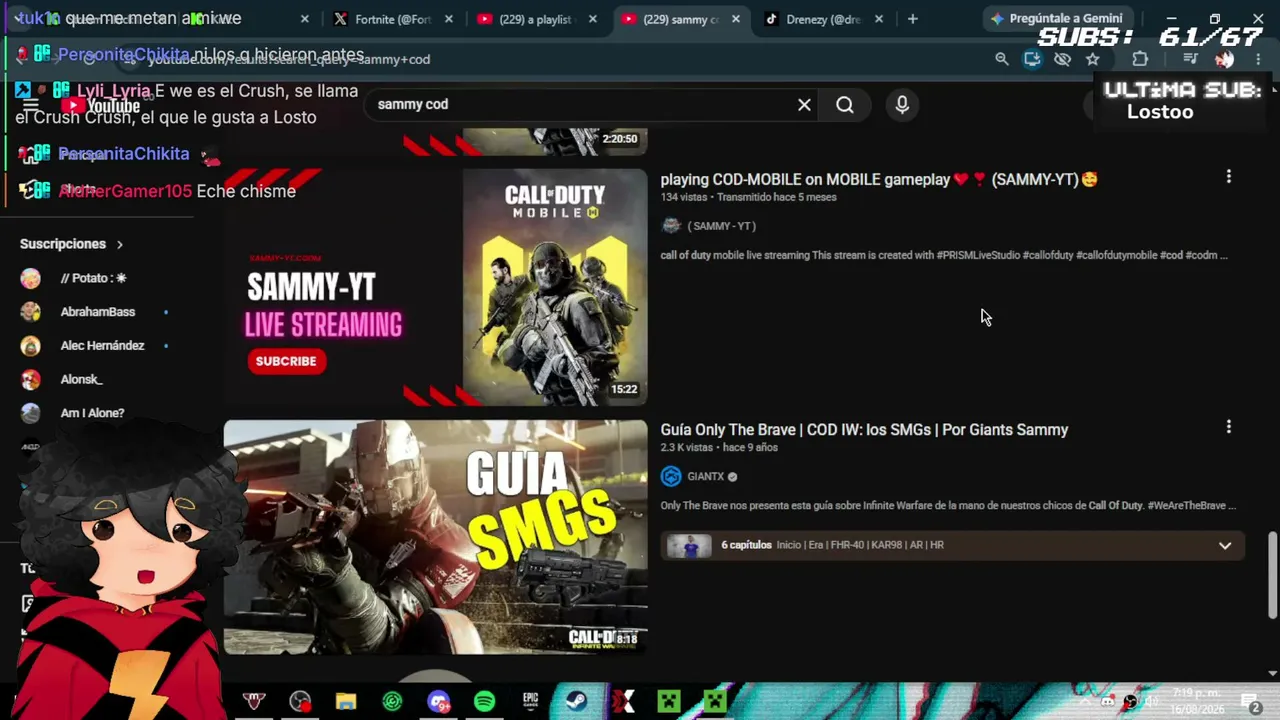Open a new browser tab
This screenshot has height=720, width=1280.
[912, 19]
